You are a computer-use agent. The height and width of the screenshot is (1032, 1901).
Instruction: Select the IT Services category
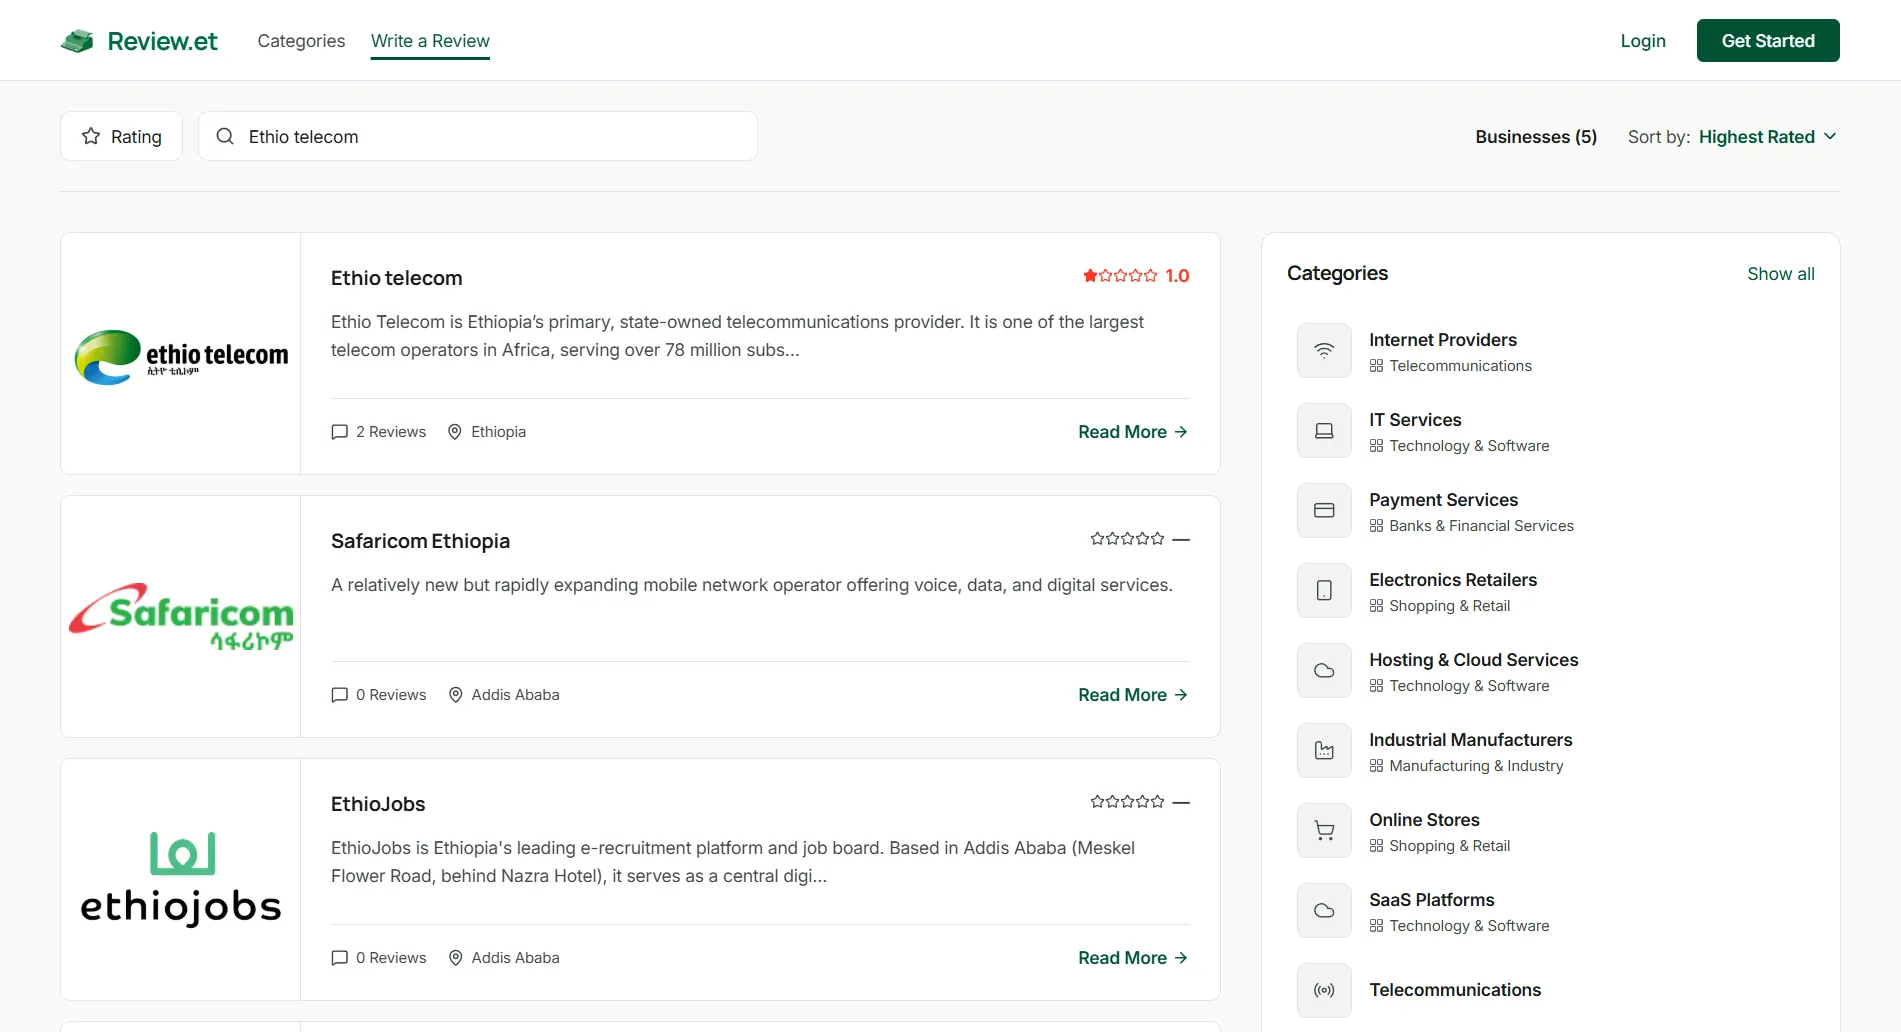(x=1415, y=420)
